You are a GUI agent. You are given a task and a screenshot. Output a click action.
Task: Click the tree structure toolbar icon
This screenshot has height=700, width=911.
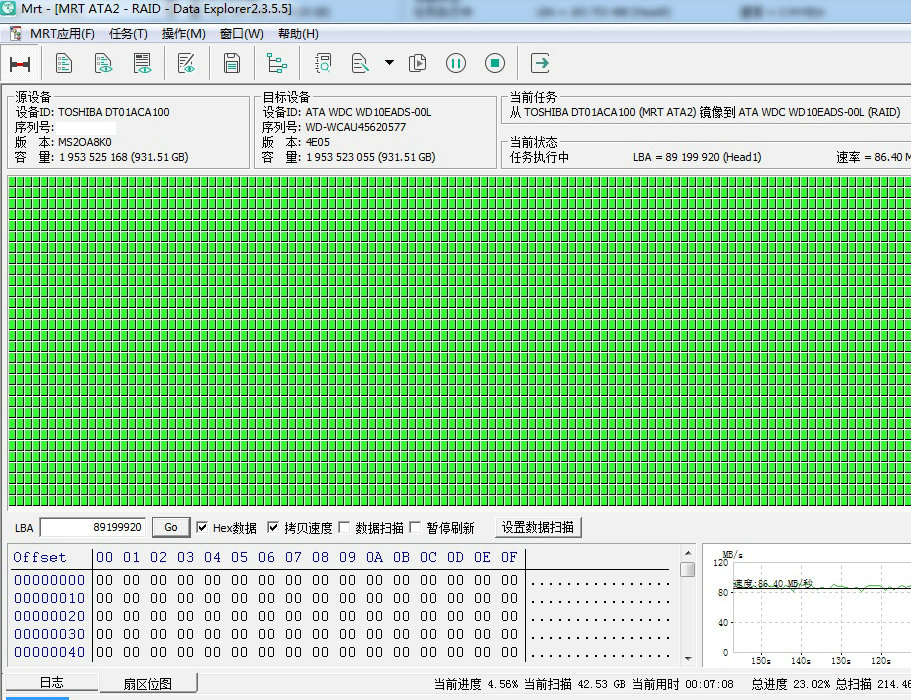277,63
